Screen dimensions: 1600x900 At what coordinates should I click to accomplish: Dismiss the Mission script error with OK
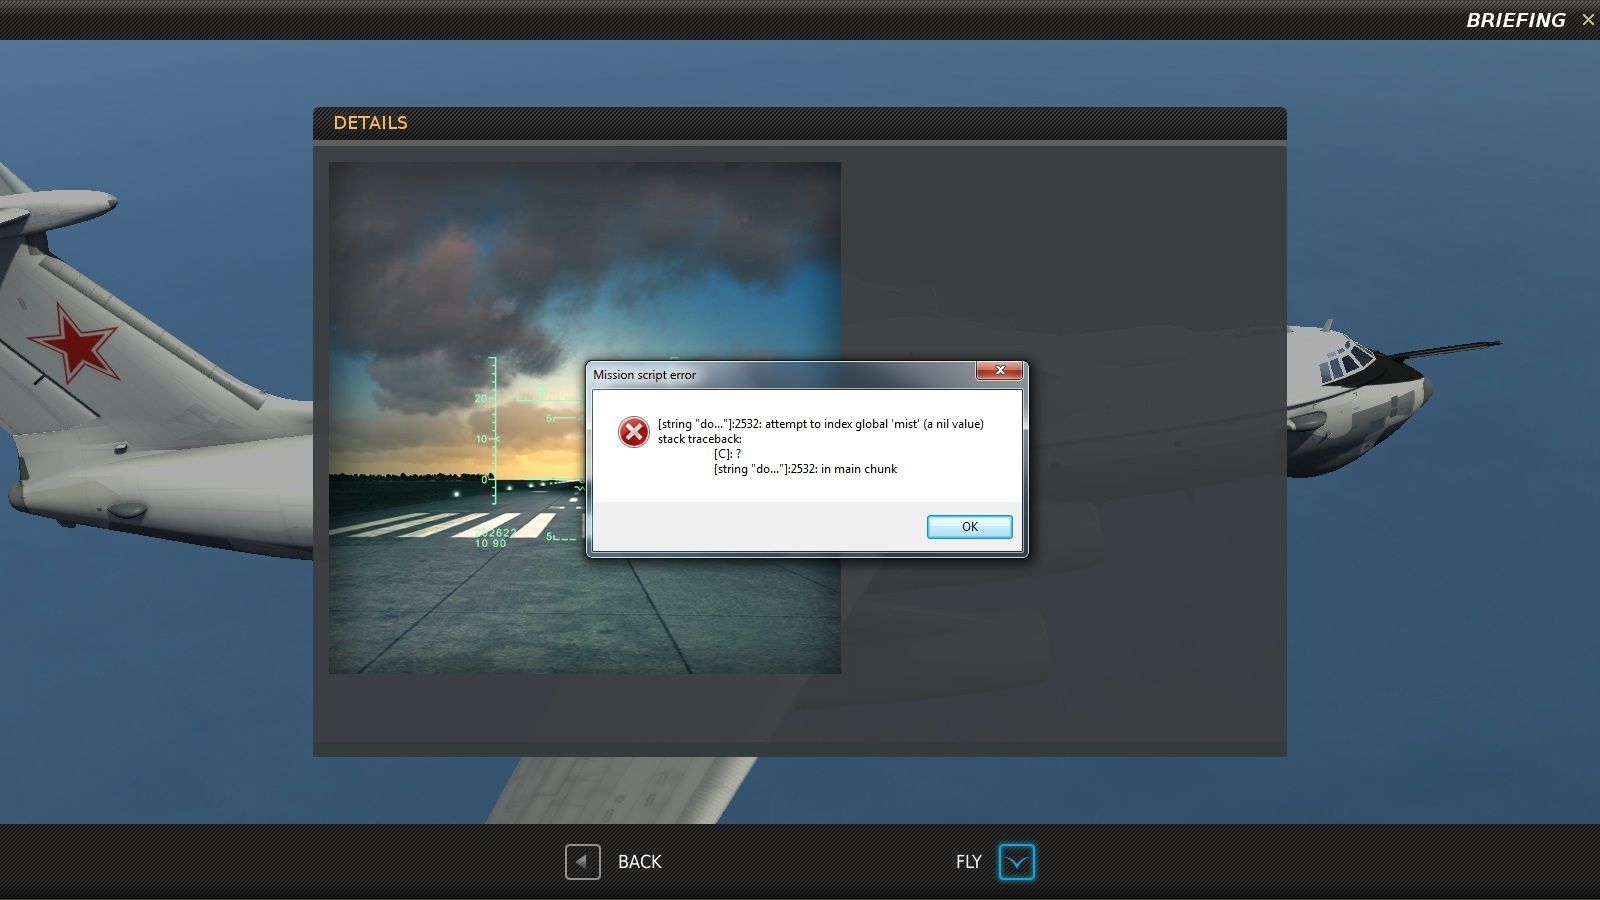click(x=968, y=527)
